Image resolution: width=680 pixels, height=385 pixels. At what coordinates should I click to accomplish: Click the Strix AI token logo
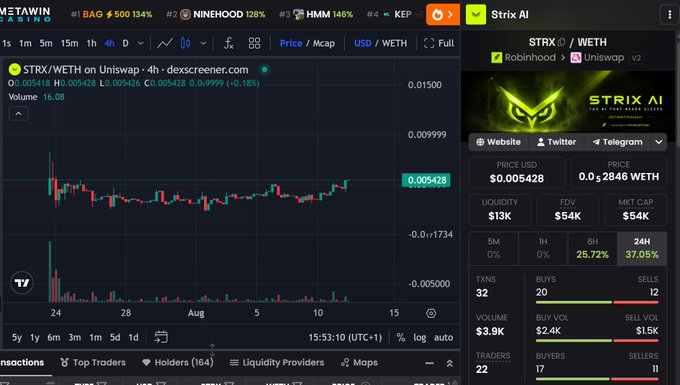click(x=476, y=15)
